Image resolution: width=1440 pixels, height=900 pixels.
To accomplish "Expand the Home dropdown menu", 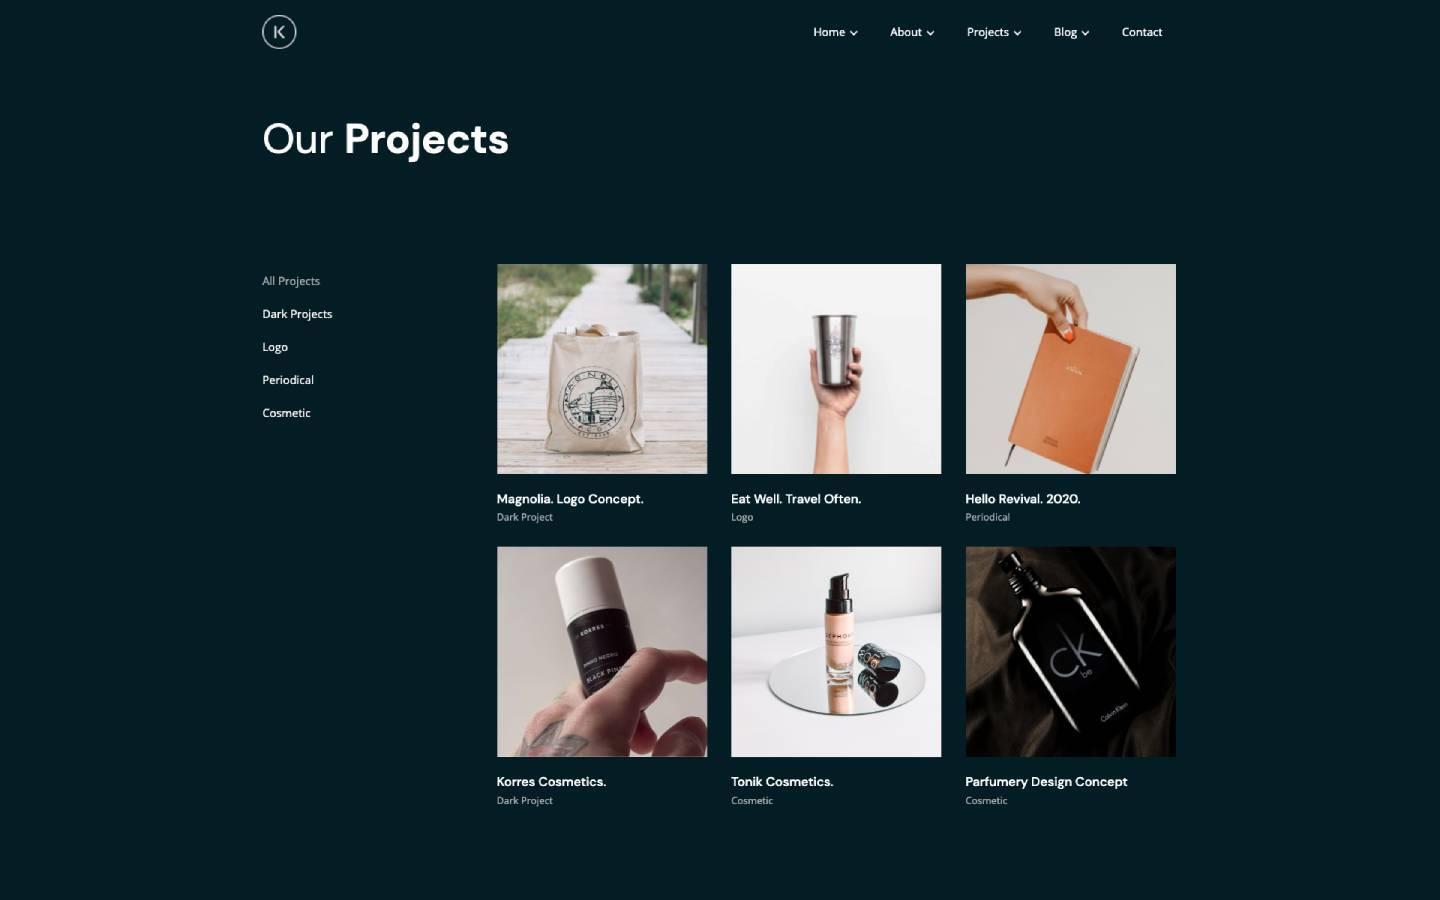I will pyautogui.click(x=835, y=32).
